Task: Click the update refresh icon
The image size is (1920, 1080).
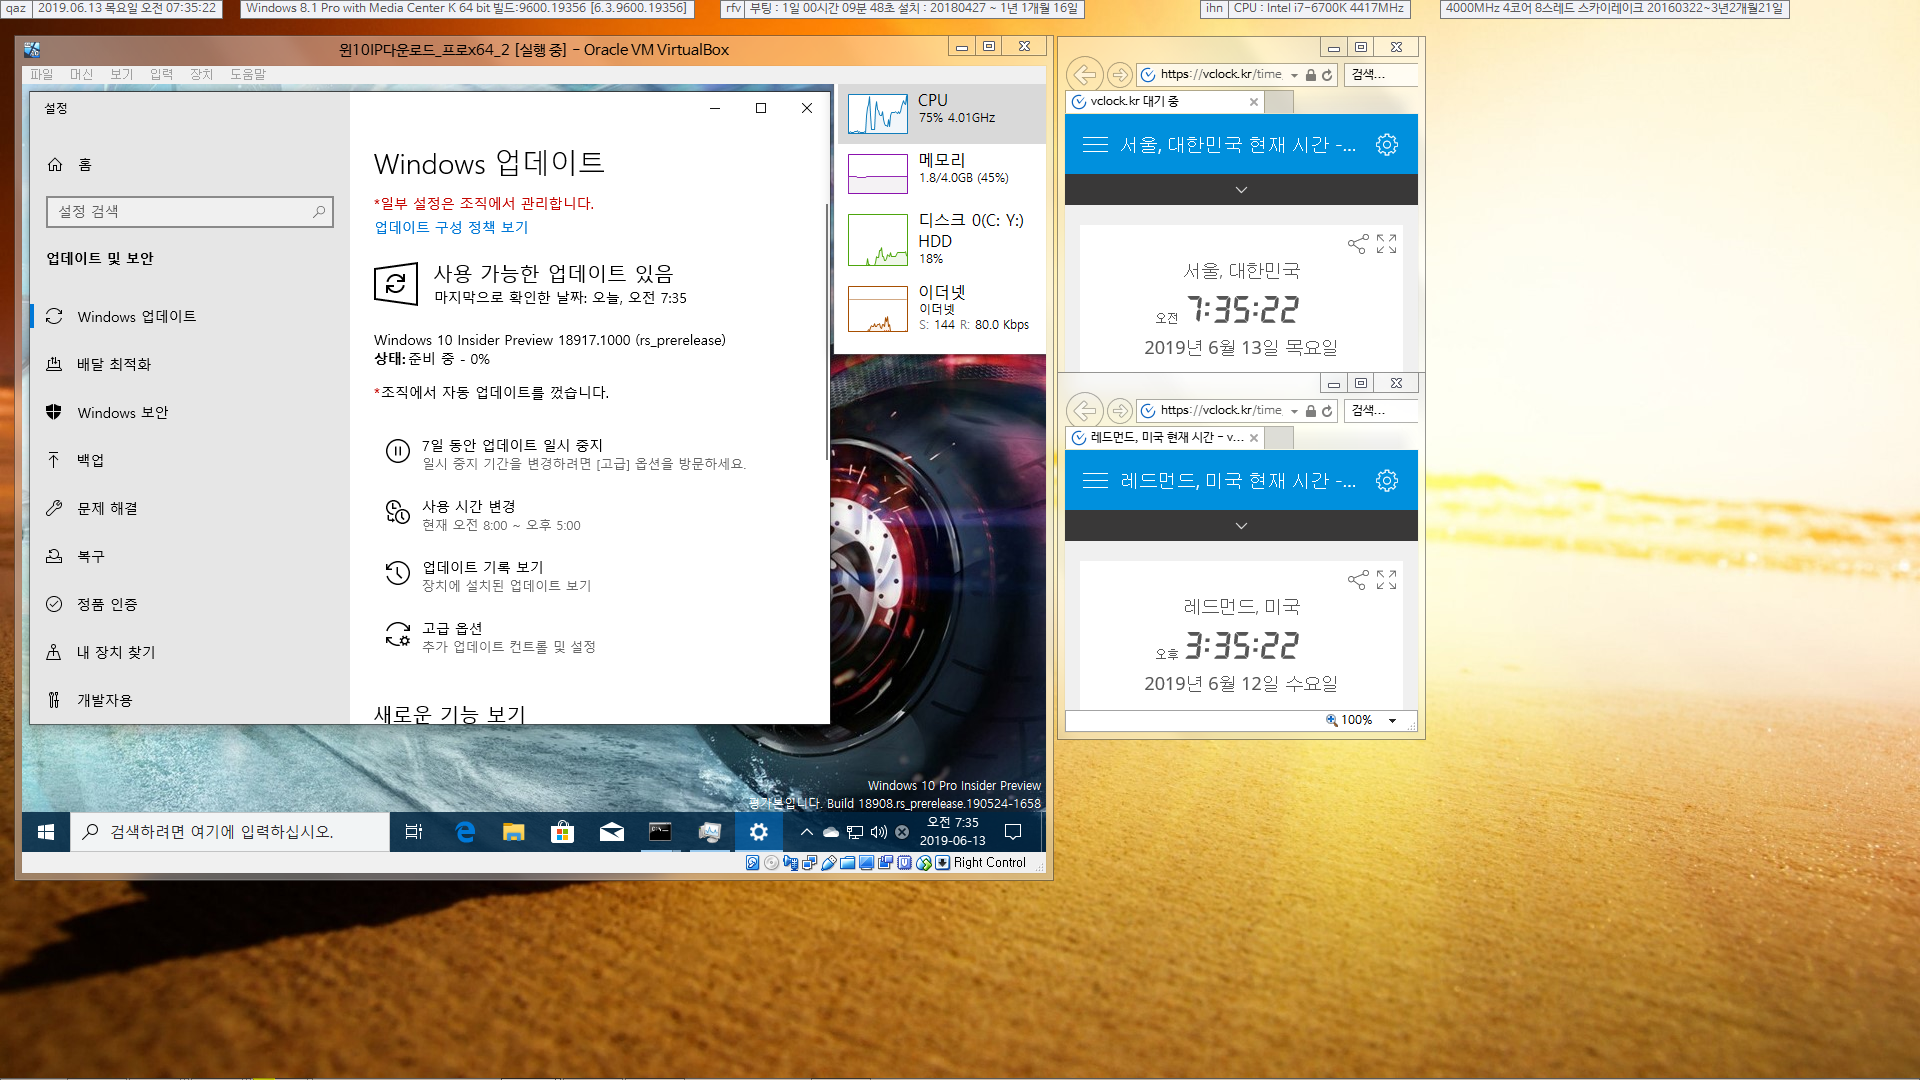Action: click(x=395, y=284)
